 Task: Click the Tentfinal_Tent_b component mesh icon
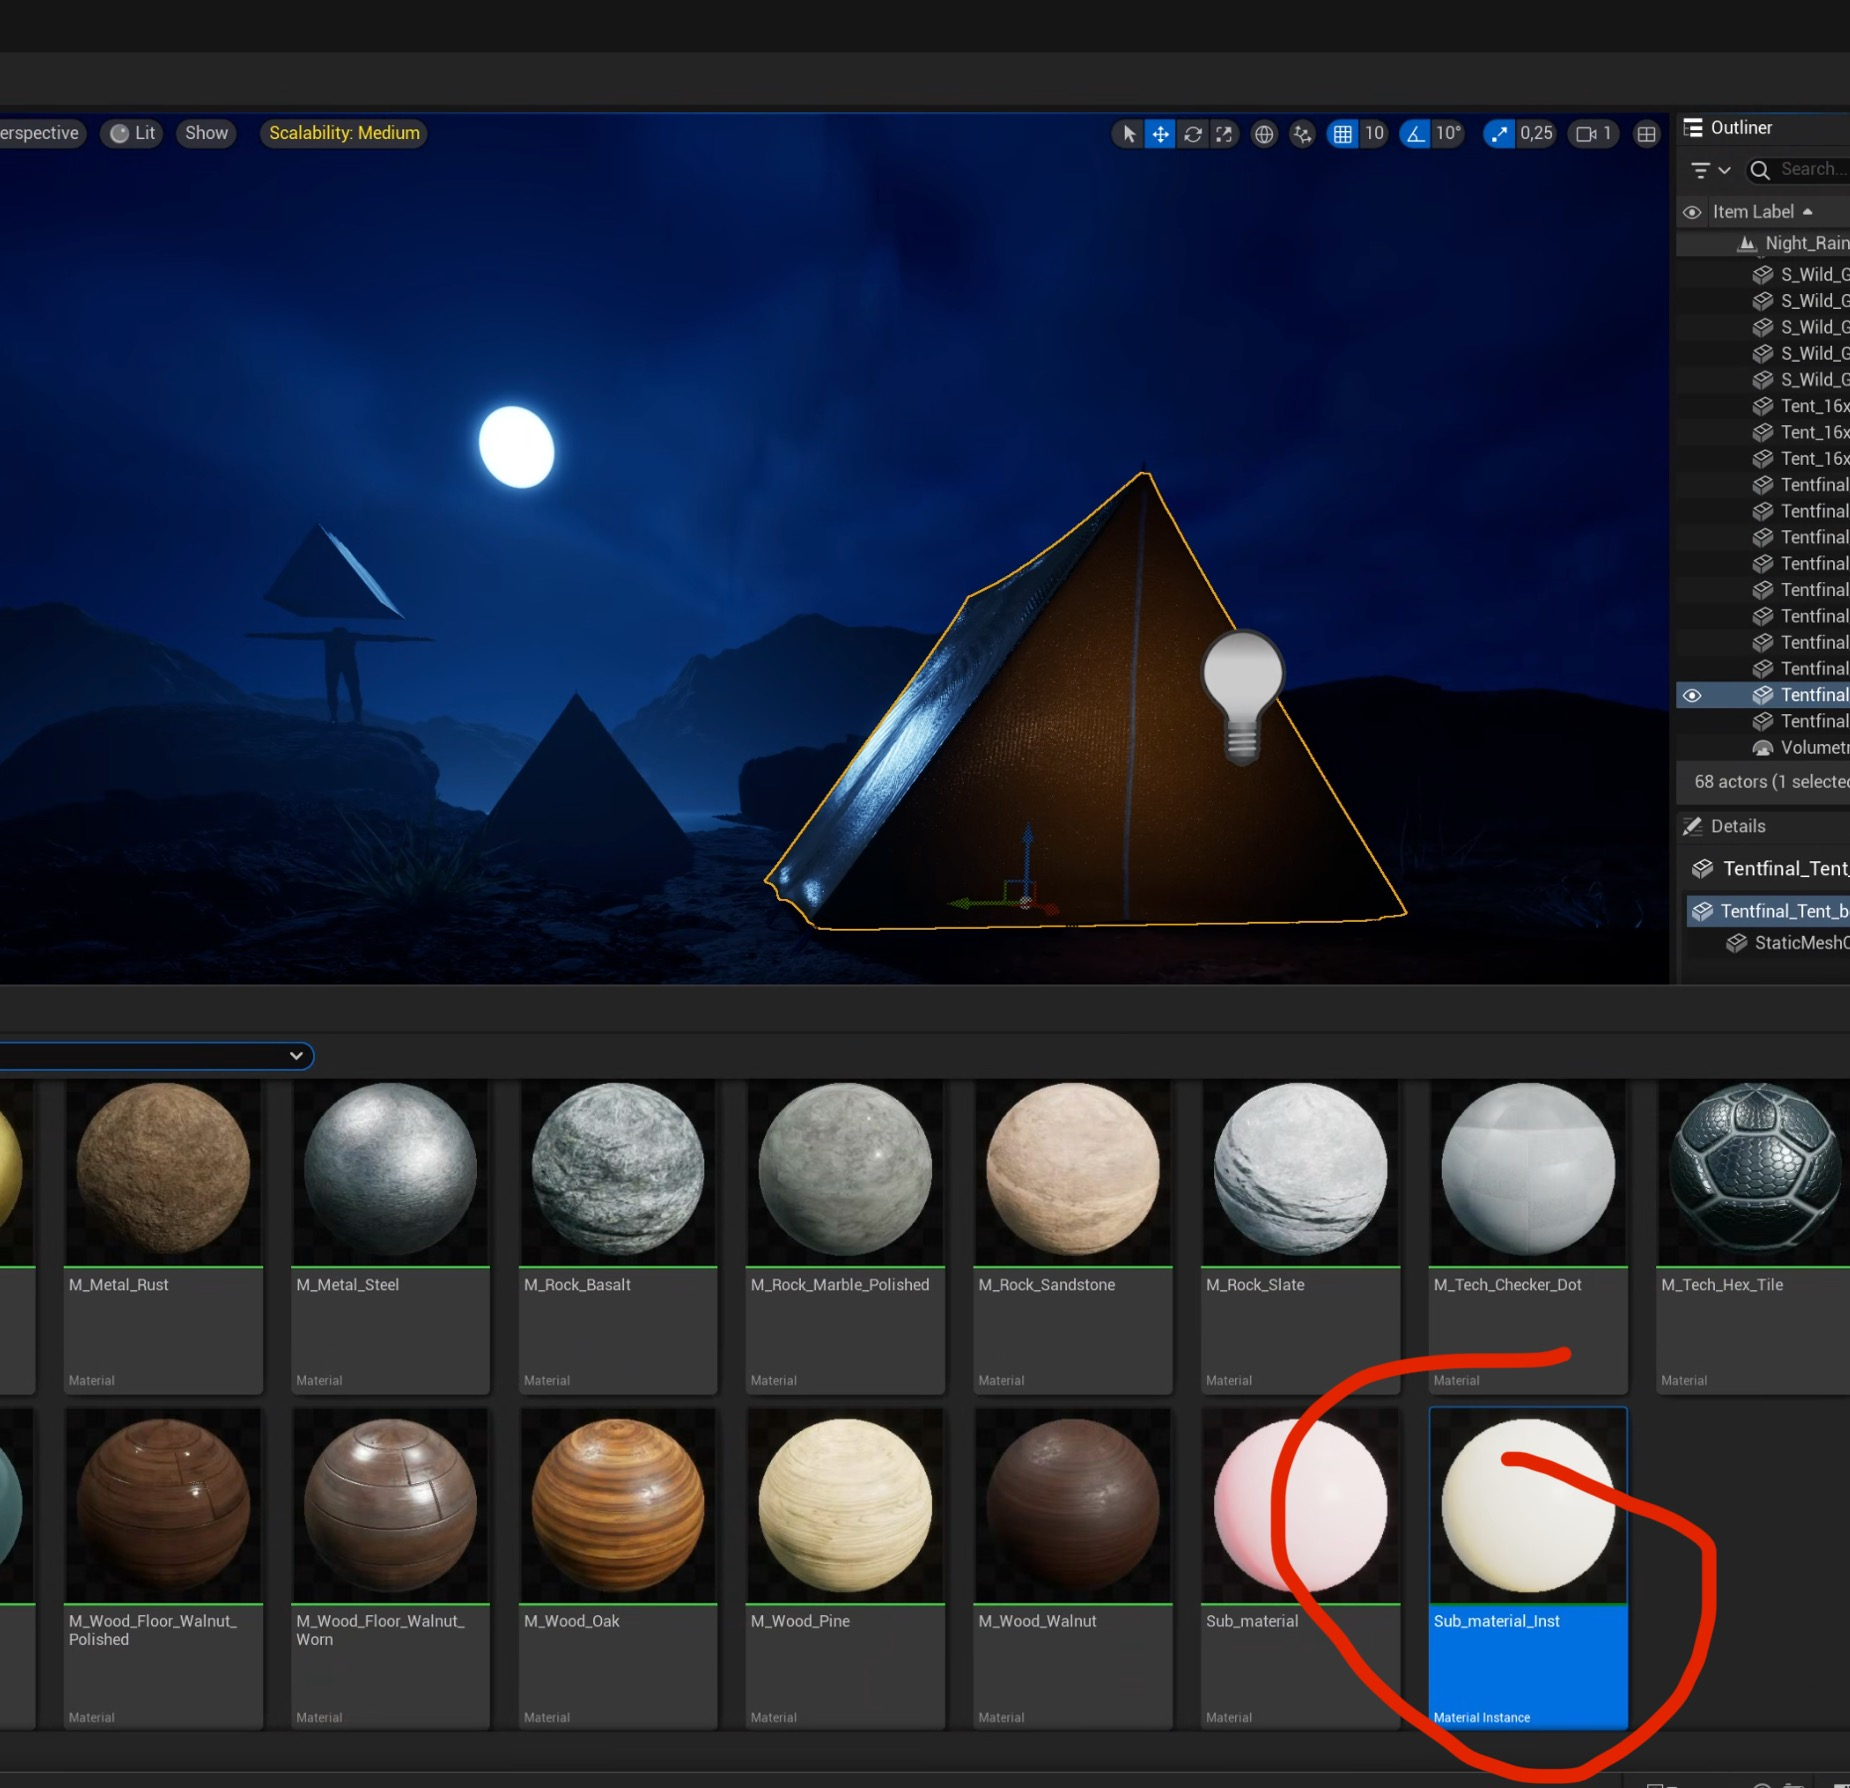pyautogui.click(x=1702, y=911)
